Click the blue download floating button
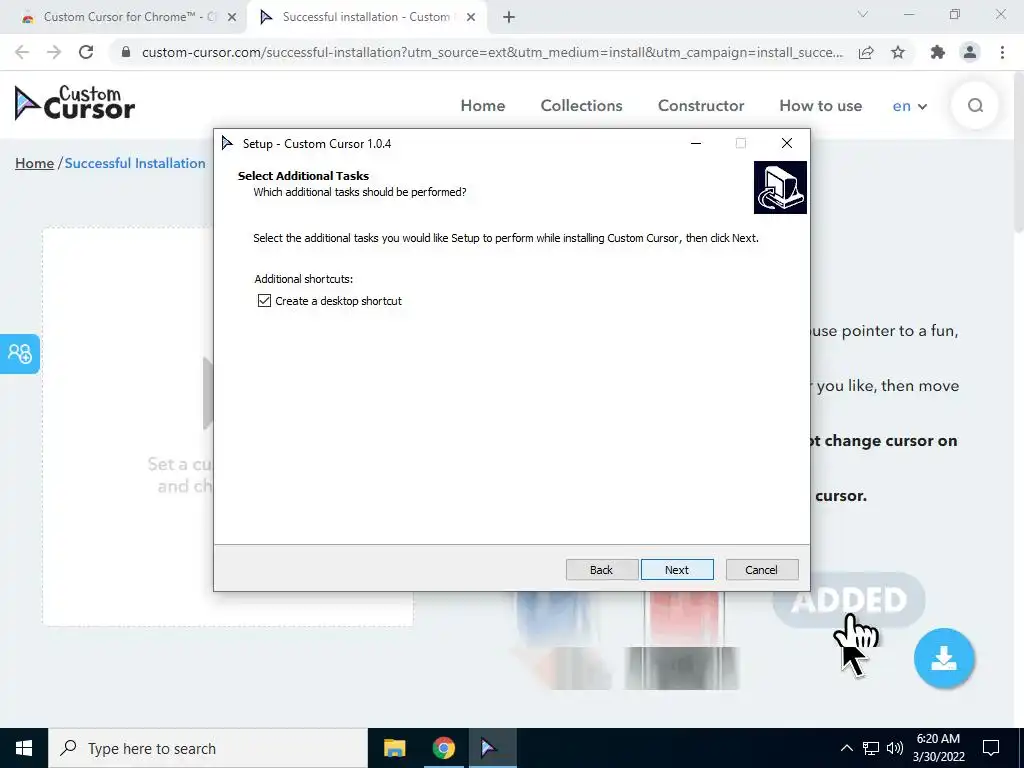 tap(944, 658)
